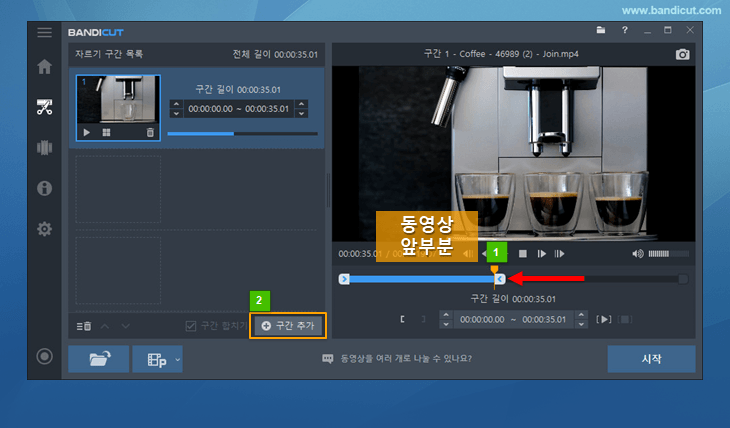
Task: Click the '전체 길이 00:00:35.01' text
Action: pos(275,54)
